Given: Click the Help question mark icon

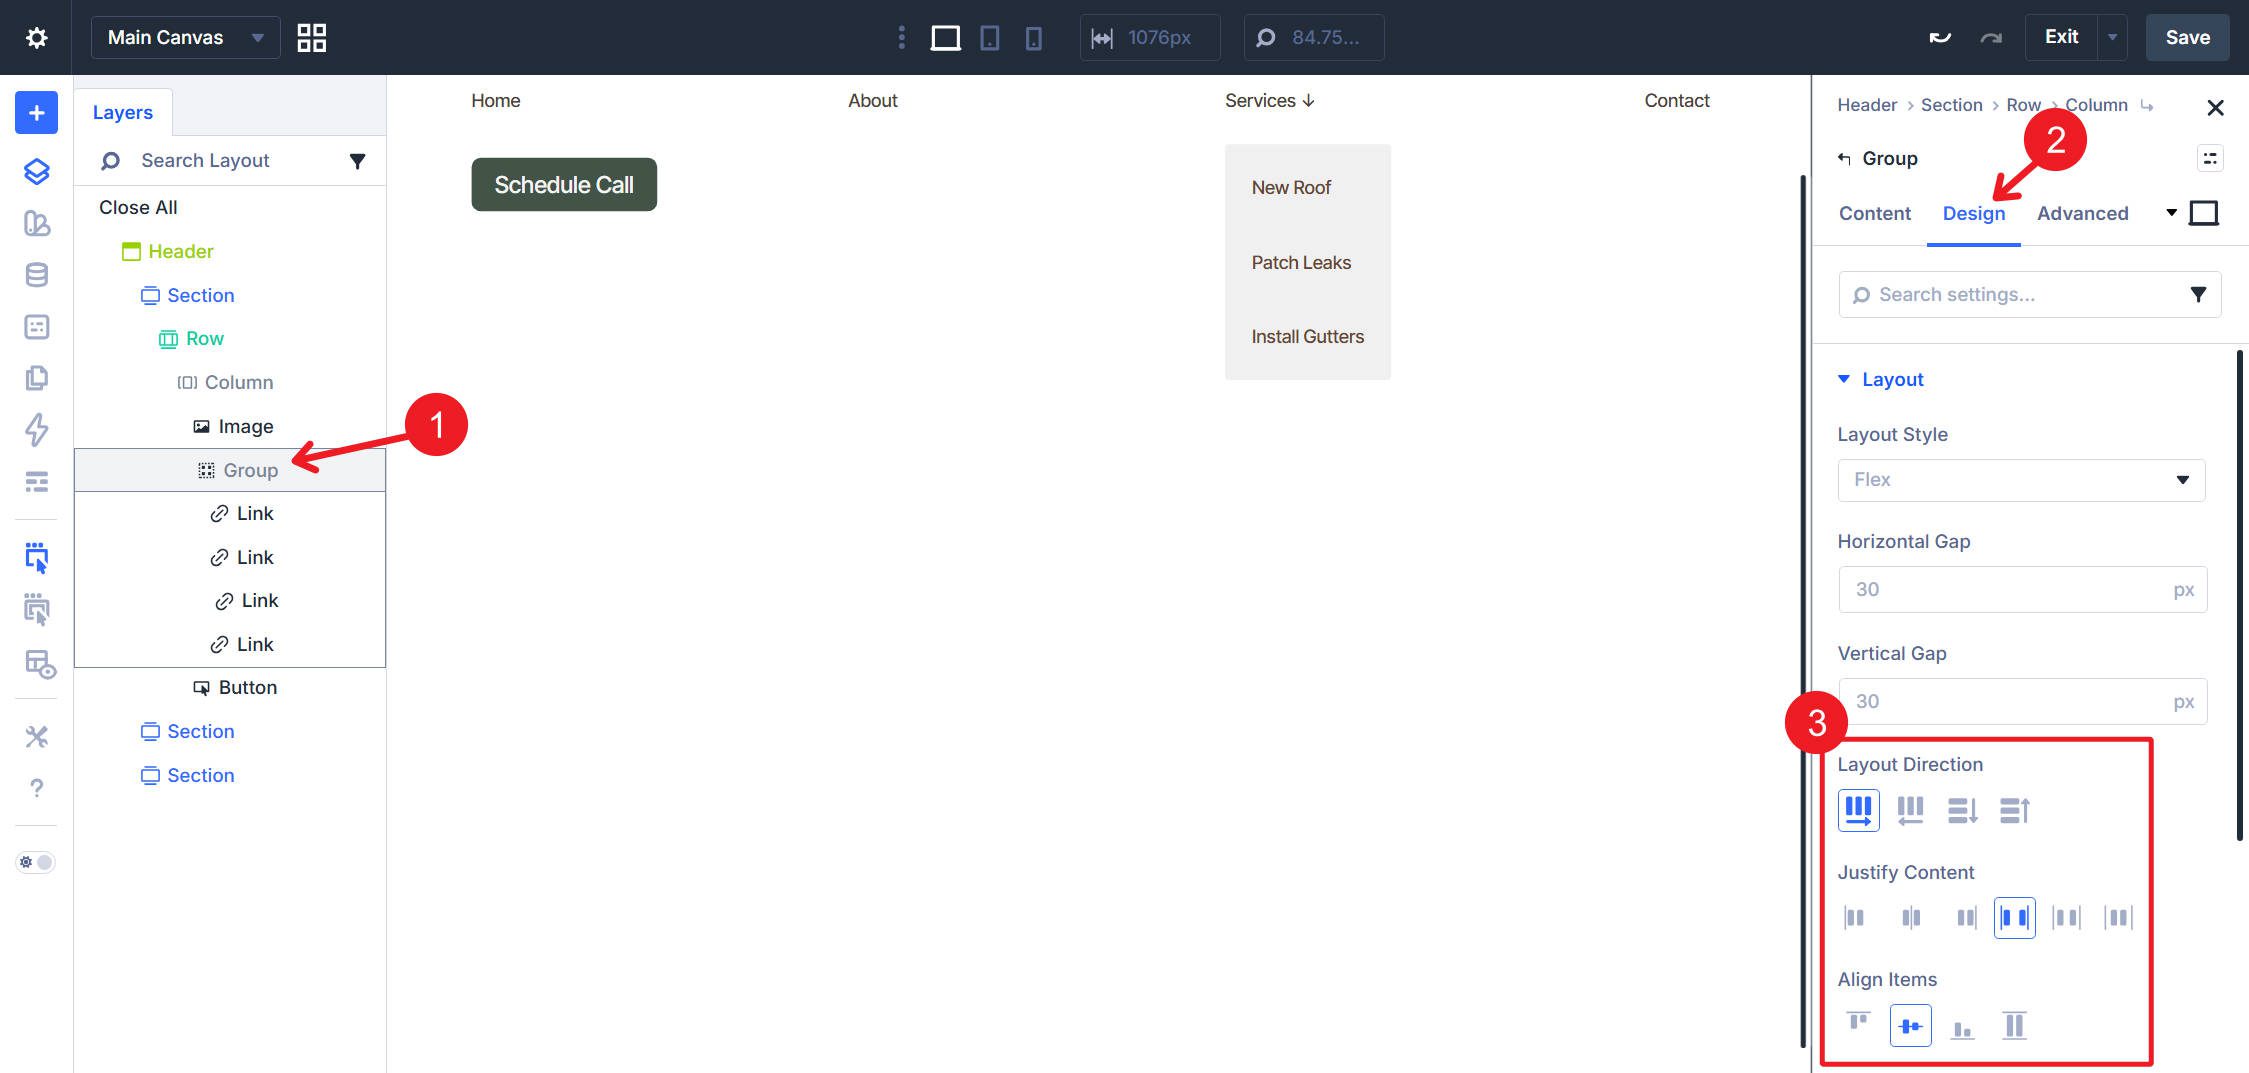Looking at the screenshot, I should coord(35,788).
